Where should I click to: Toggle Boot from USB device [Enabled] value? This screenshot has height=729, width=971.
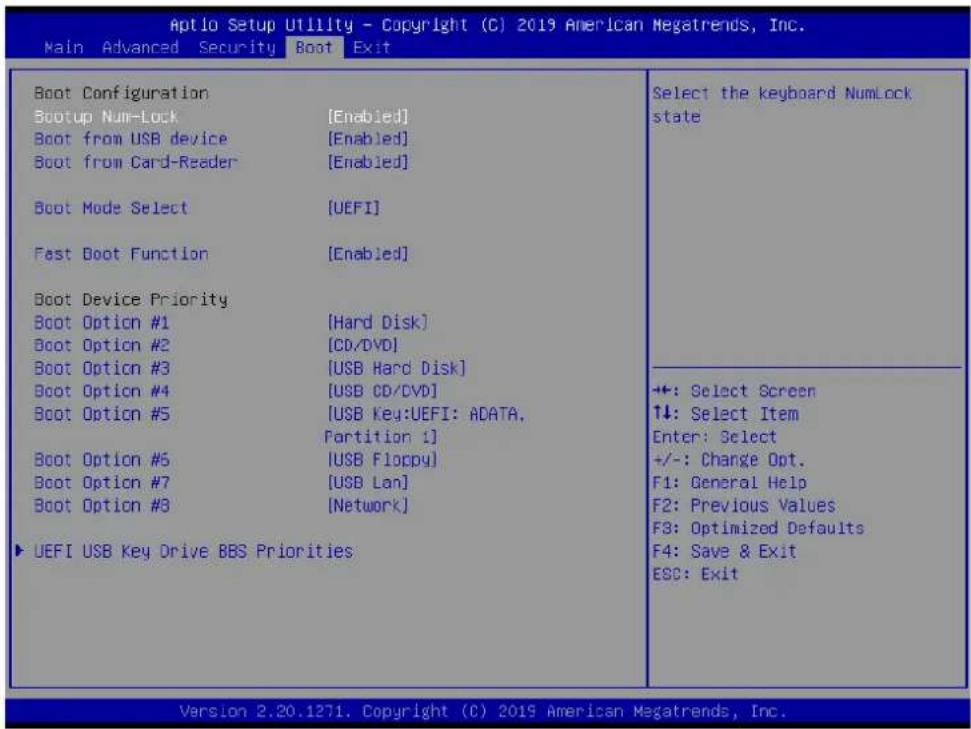click(368, 139)
